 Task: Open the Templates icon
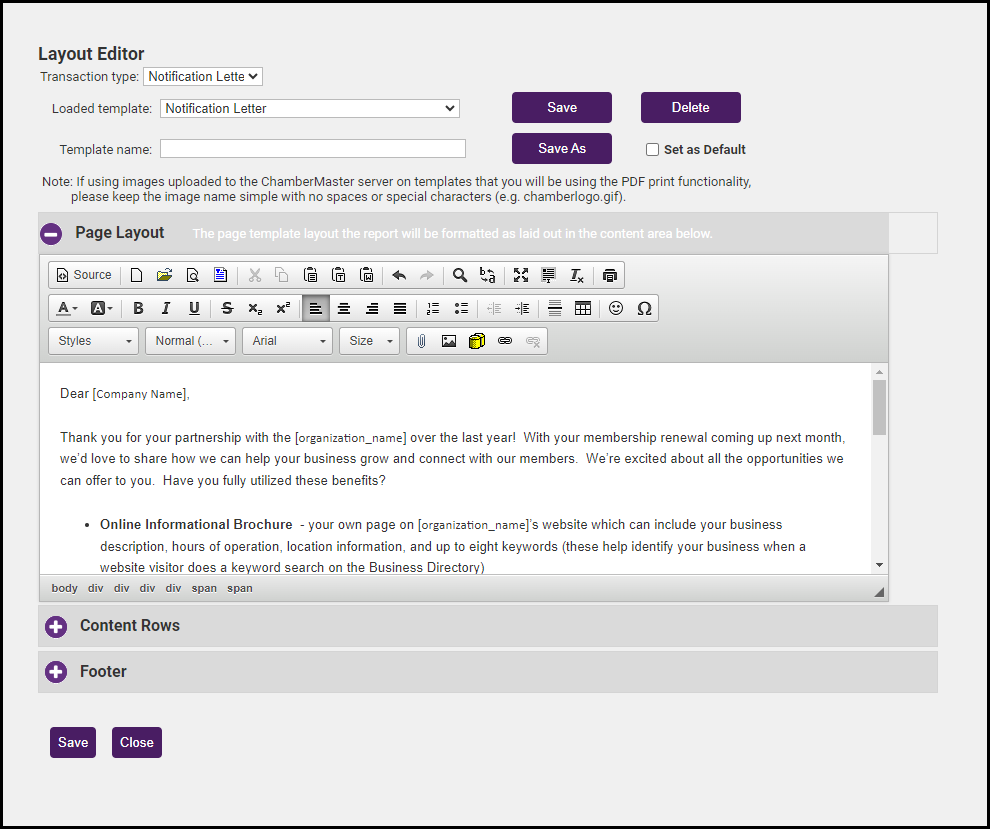coord(220,275)
